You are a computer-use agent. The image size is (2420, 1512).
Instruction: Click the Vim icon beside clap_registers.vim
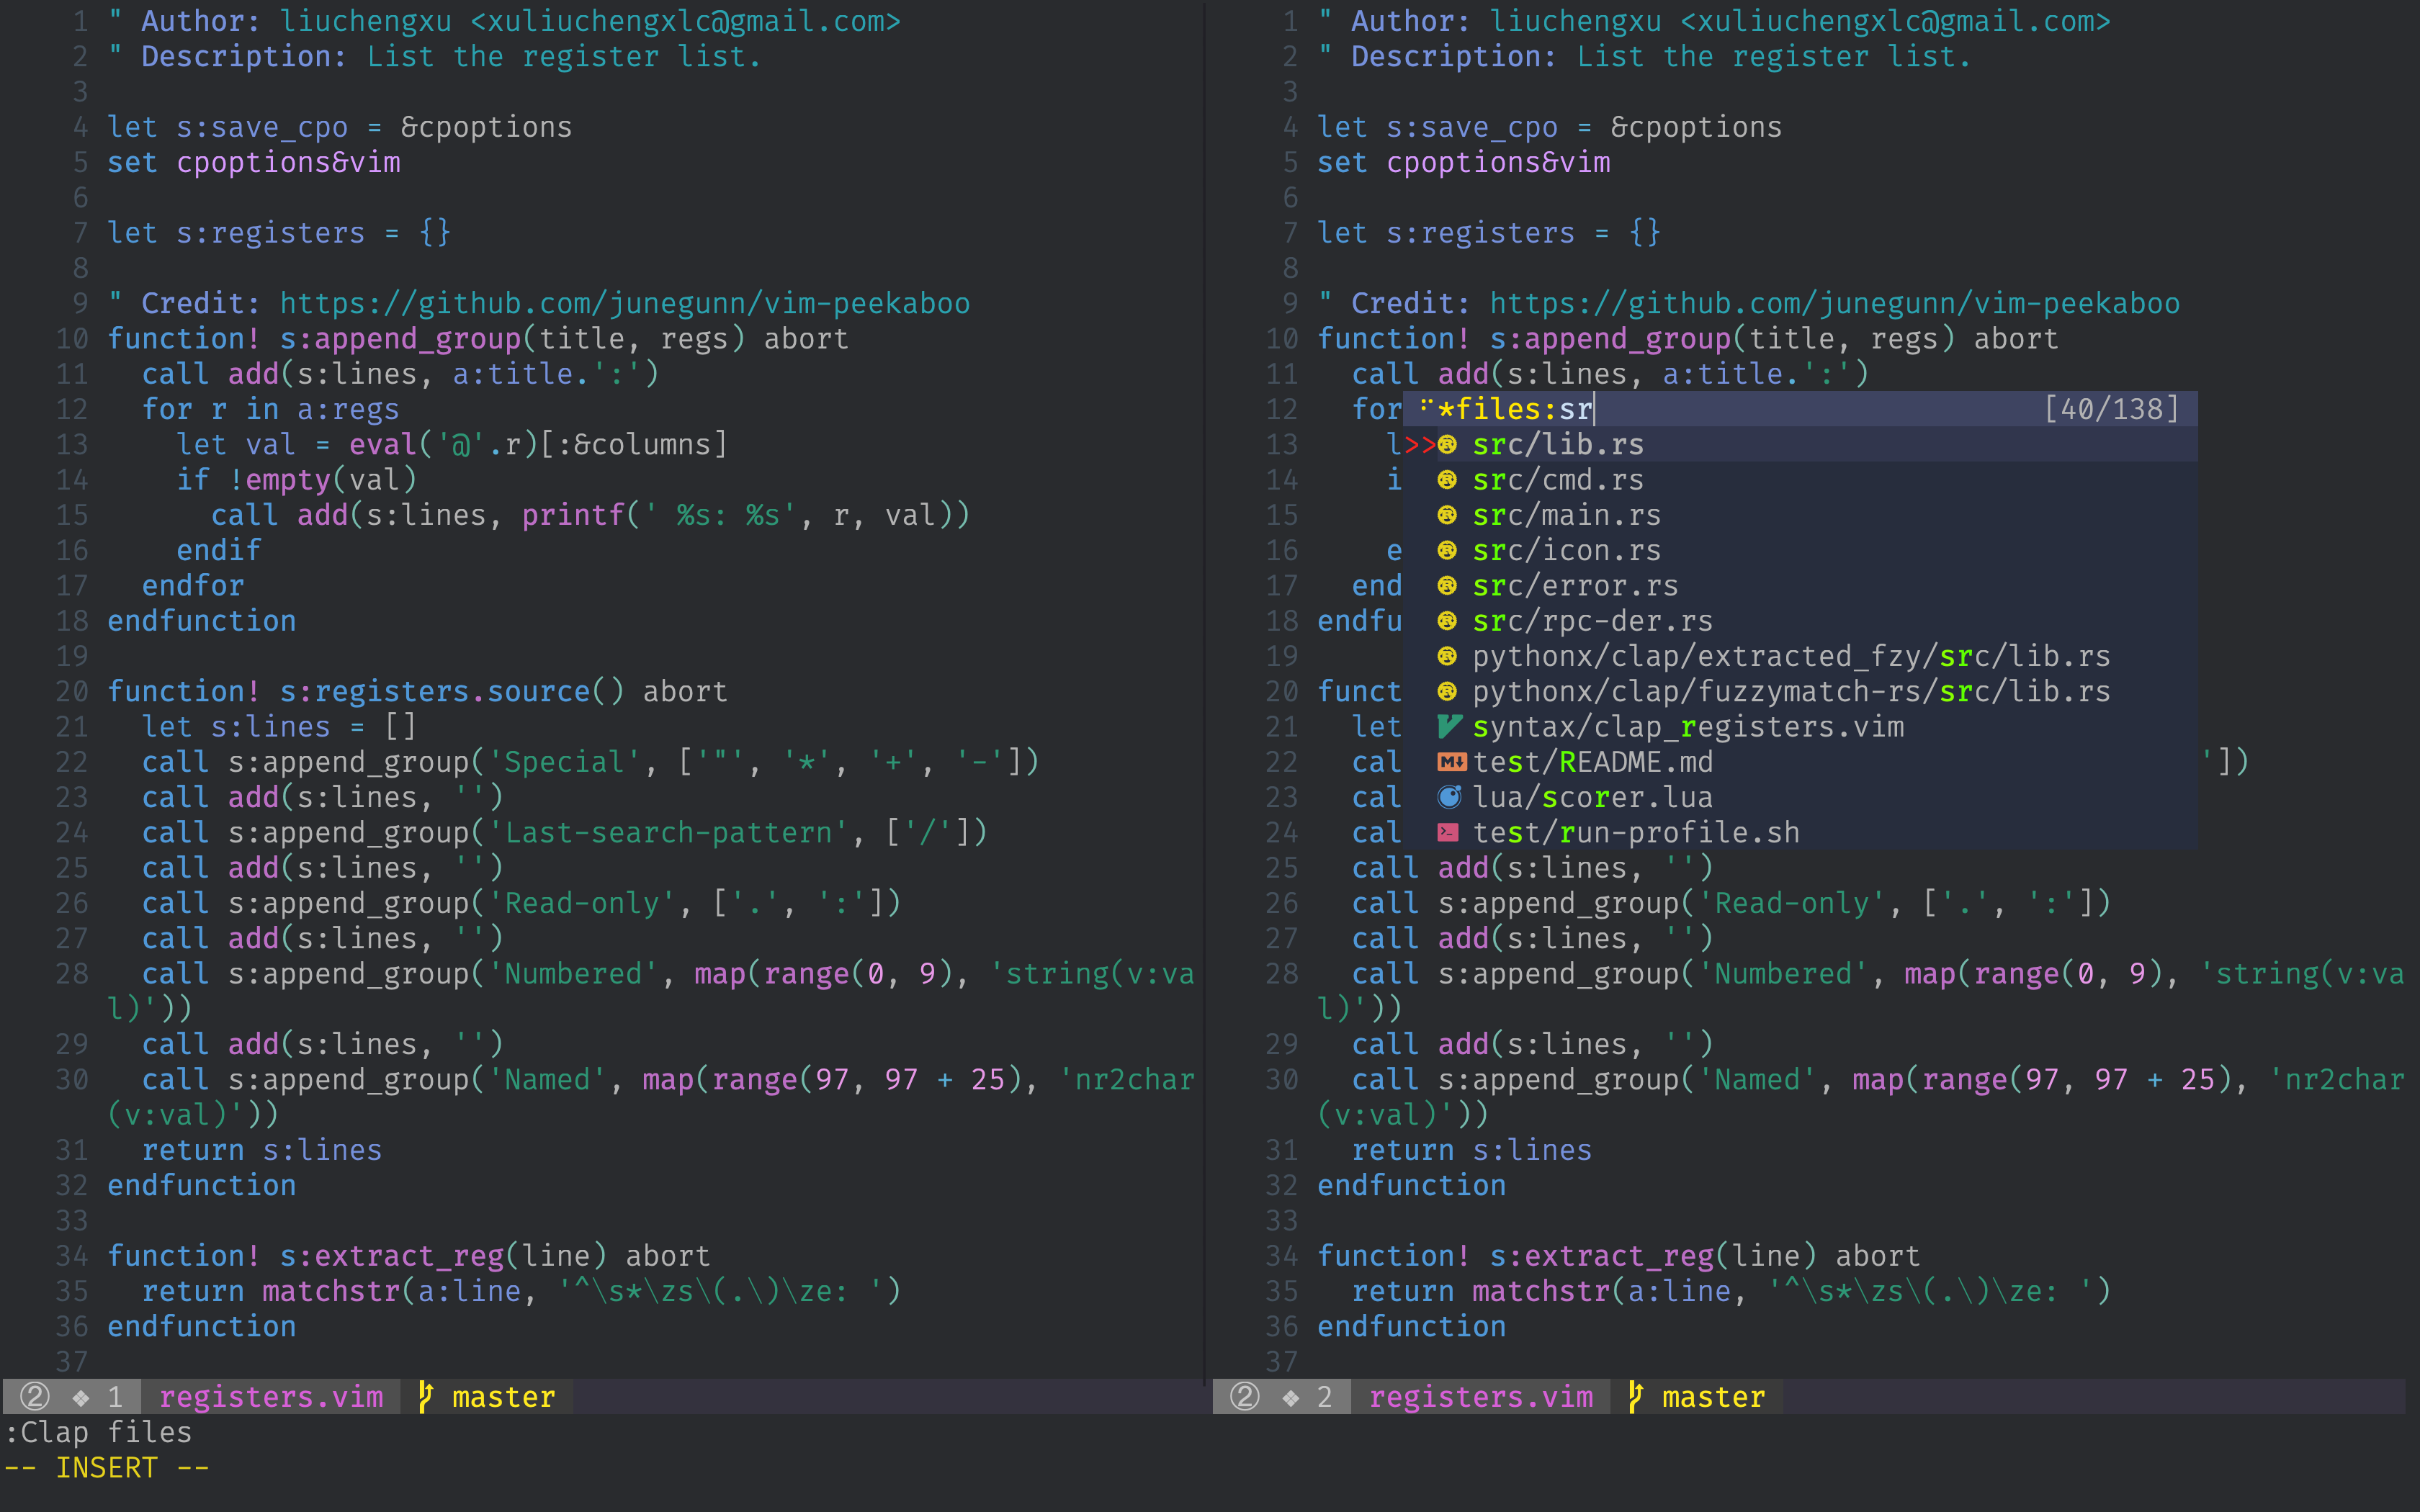pos(1449,727)
